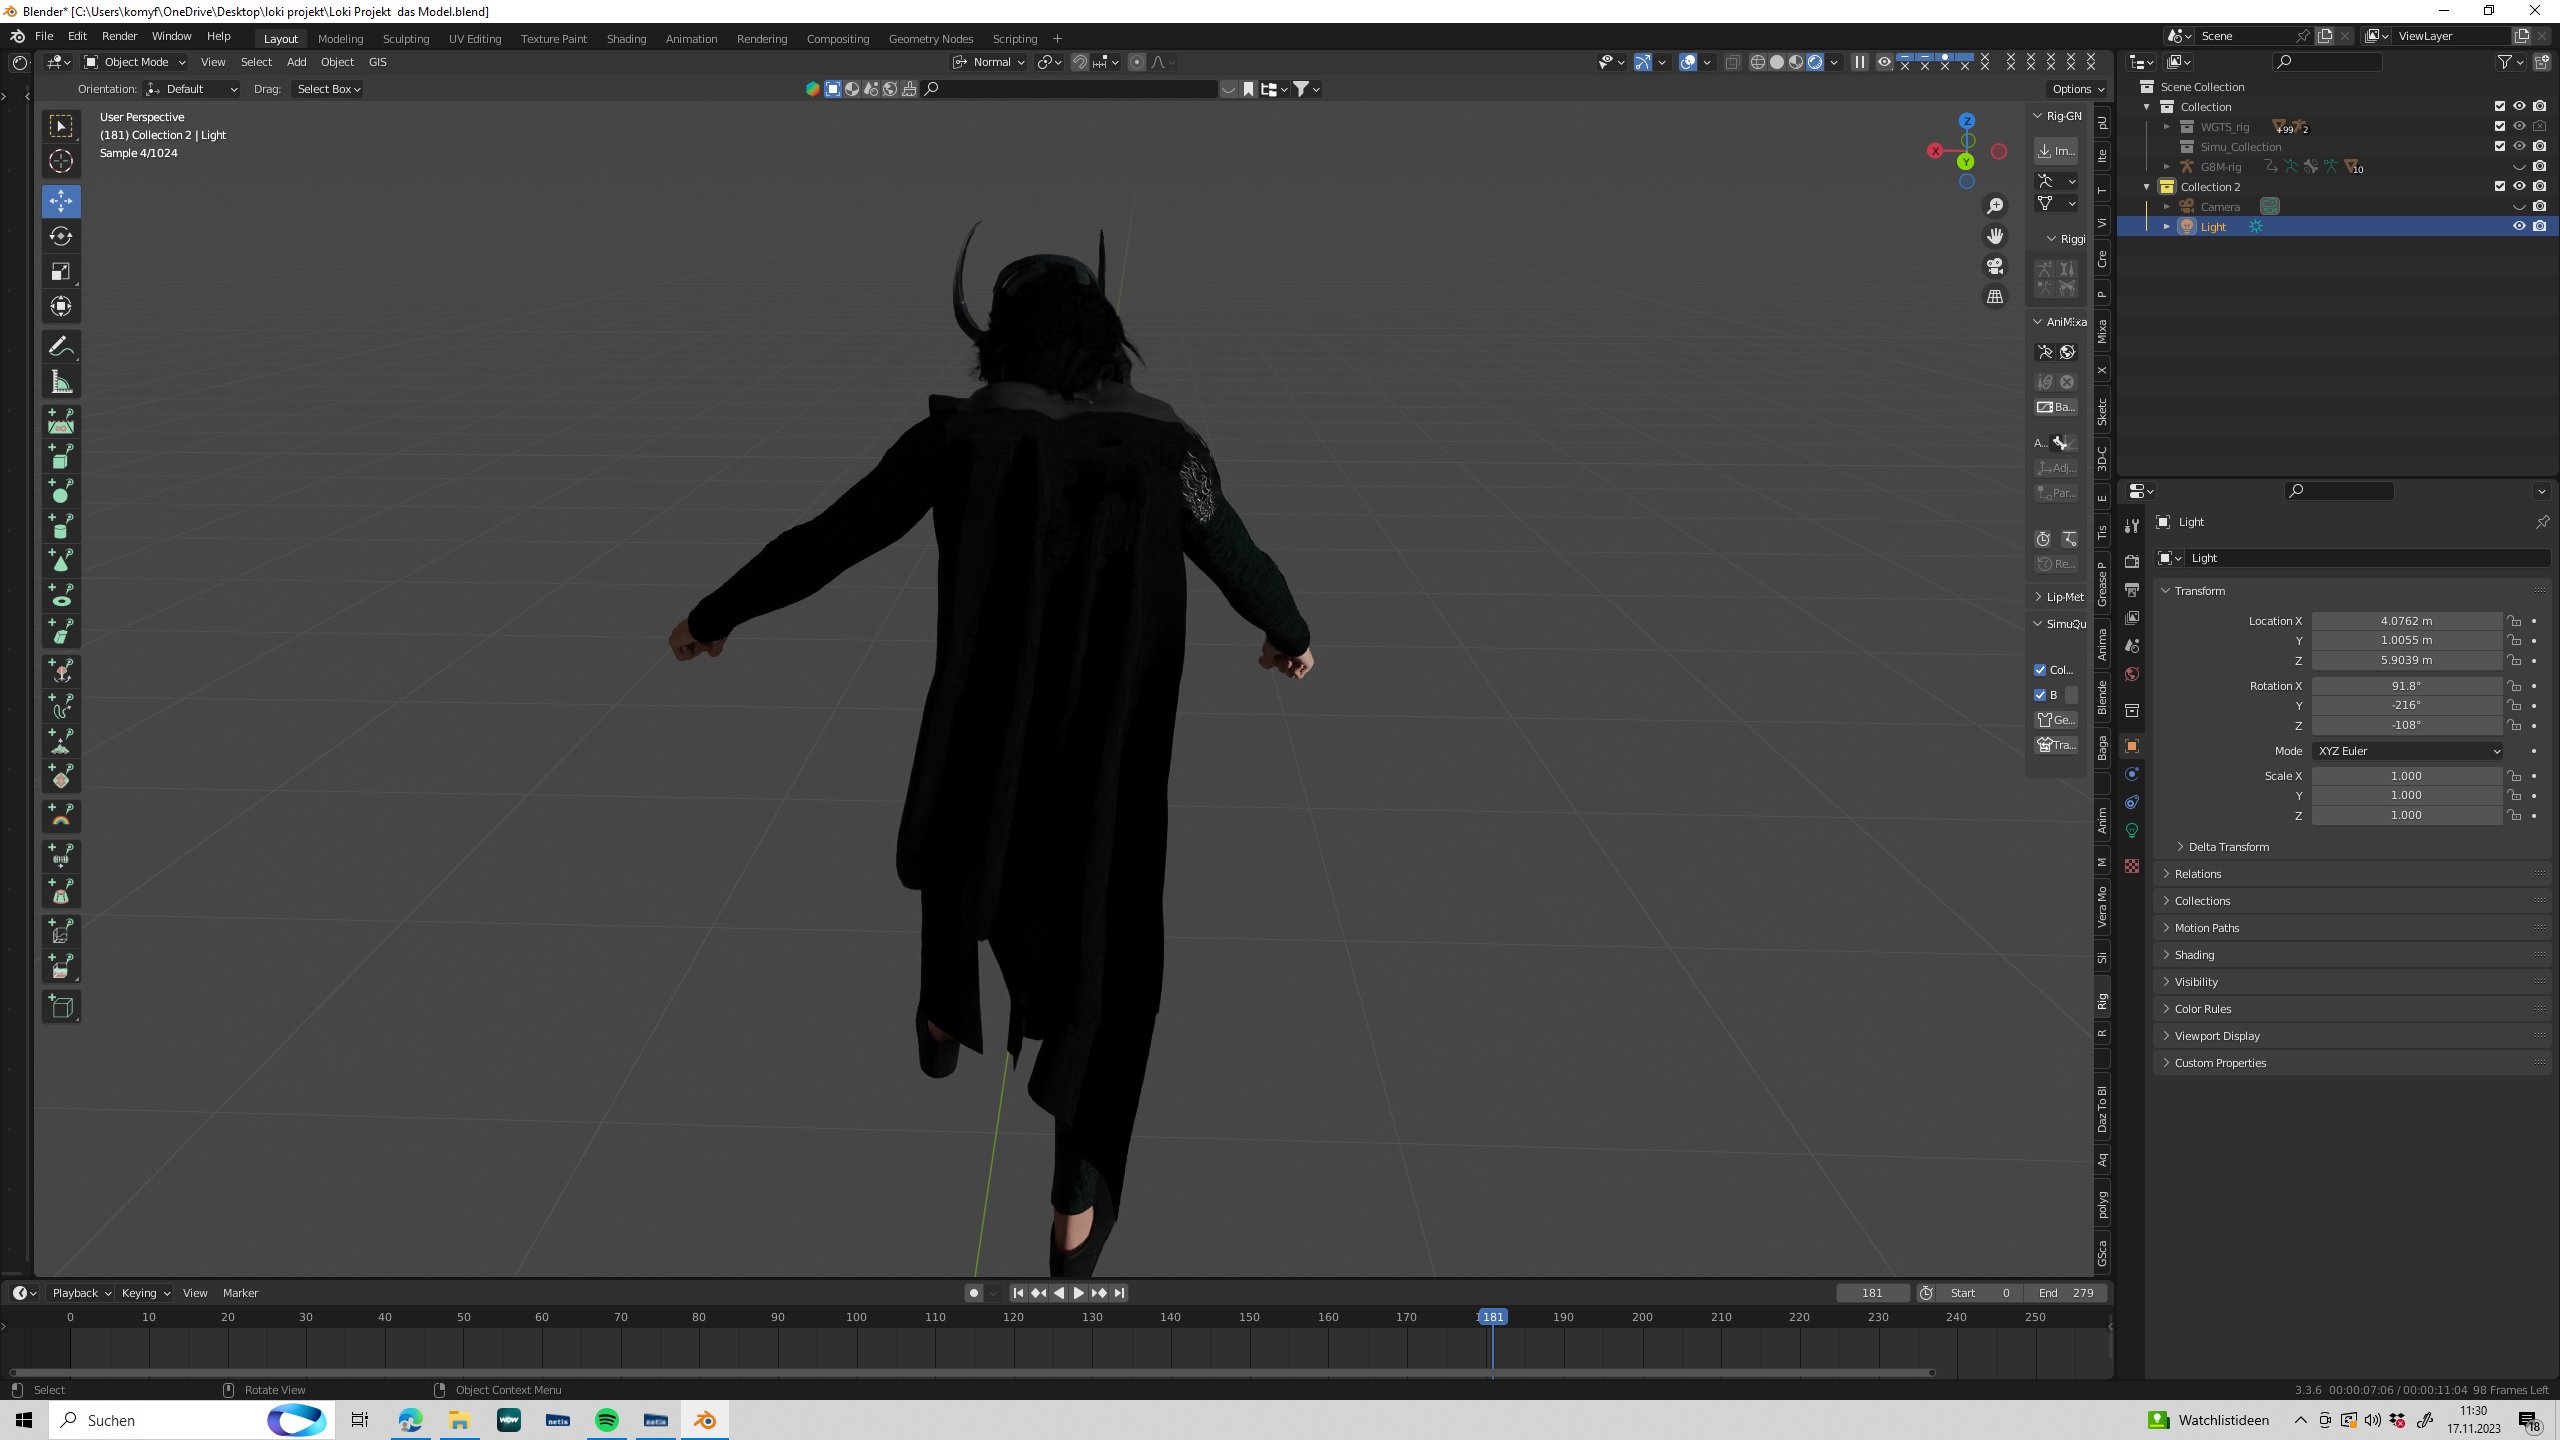Select the Scale tool in toolbar

pos(61,272)
